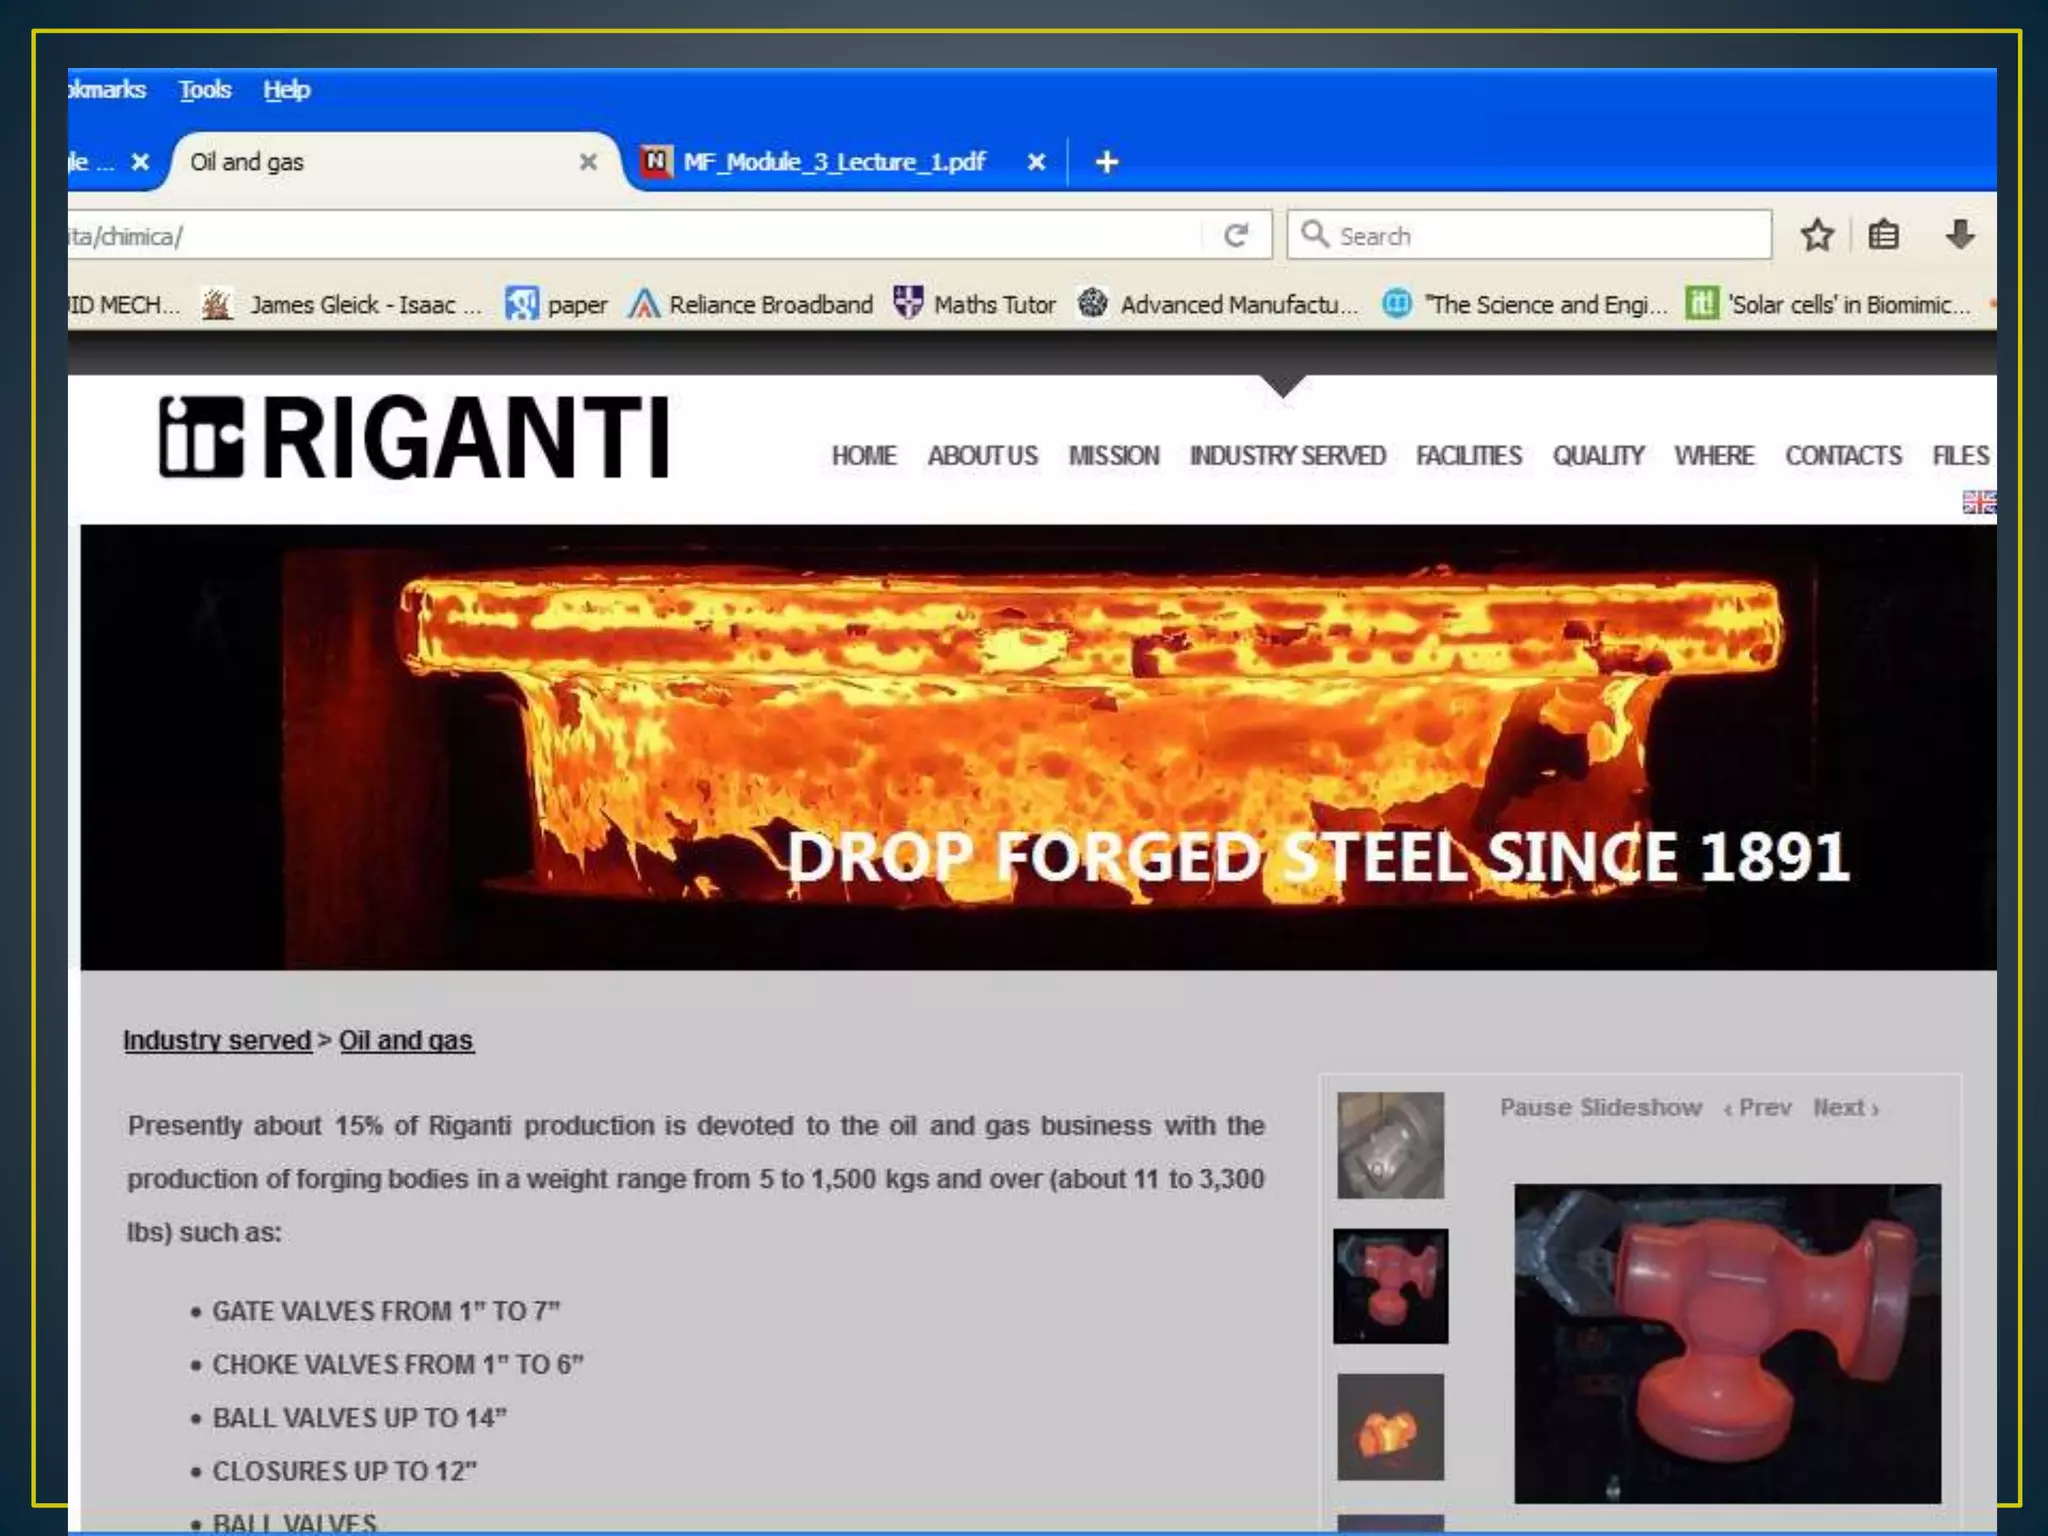The width and height of the screenshot is (2048, 1536).
Task: Click the Industry served breadcrumb link
Action: [x=217, y=1040]
